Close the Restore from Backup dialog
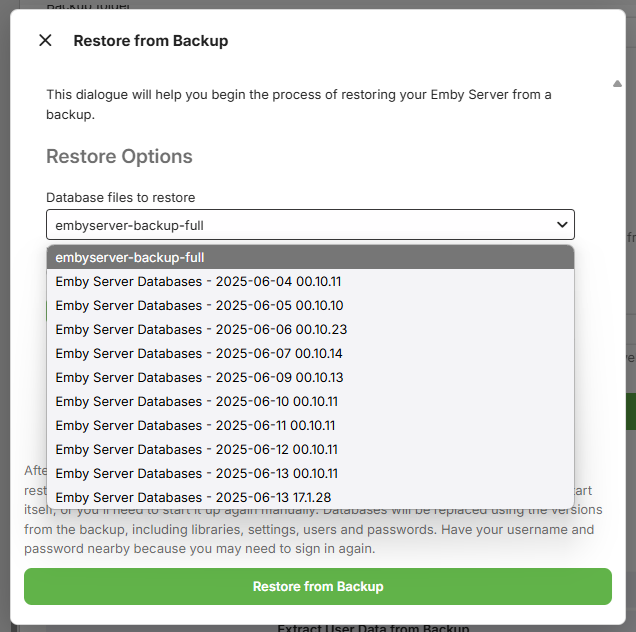 pos(45,40)
